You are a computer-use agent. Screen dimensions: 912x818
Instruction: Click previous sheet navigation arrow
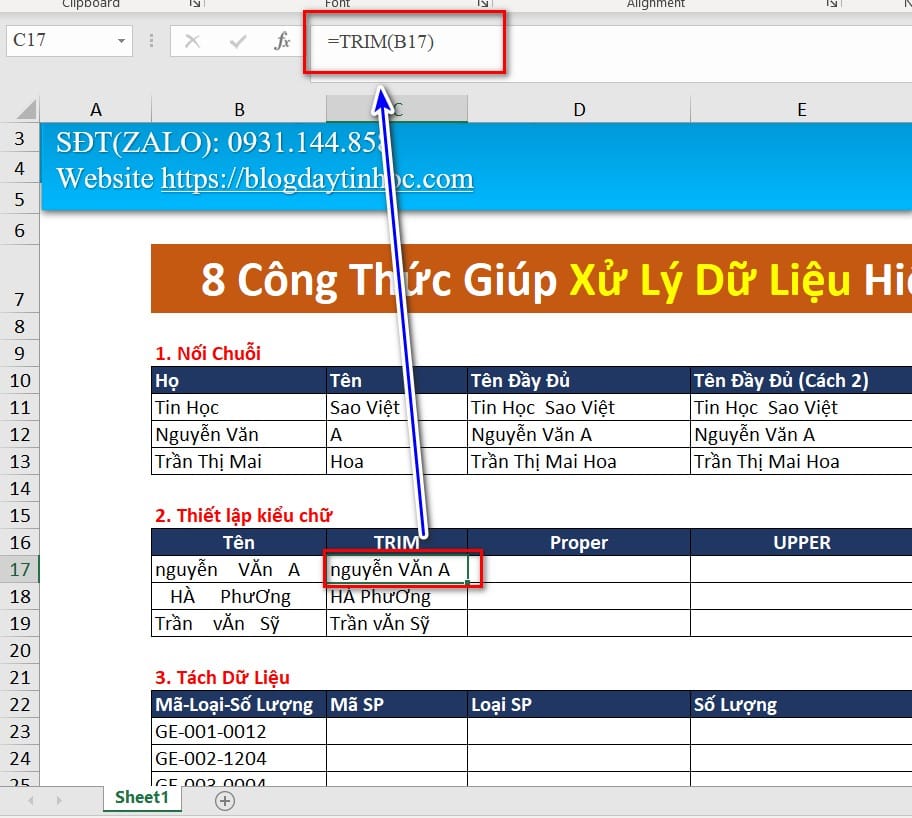(31, 801)
